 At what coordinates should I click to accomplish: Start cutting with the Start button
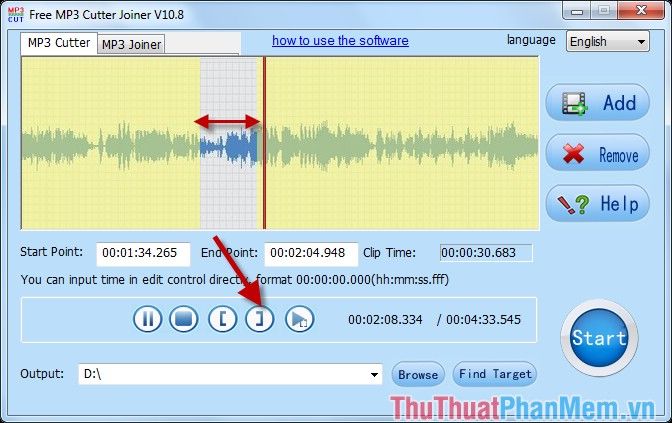[599, 338]
